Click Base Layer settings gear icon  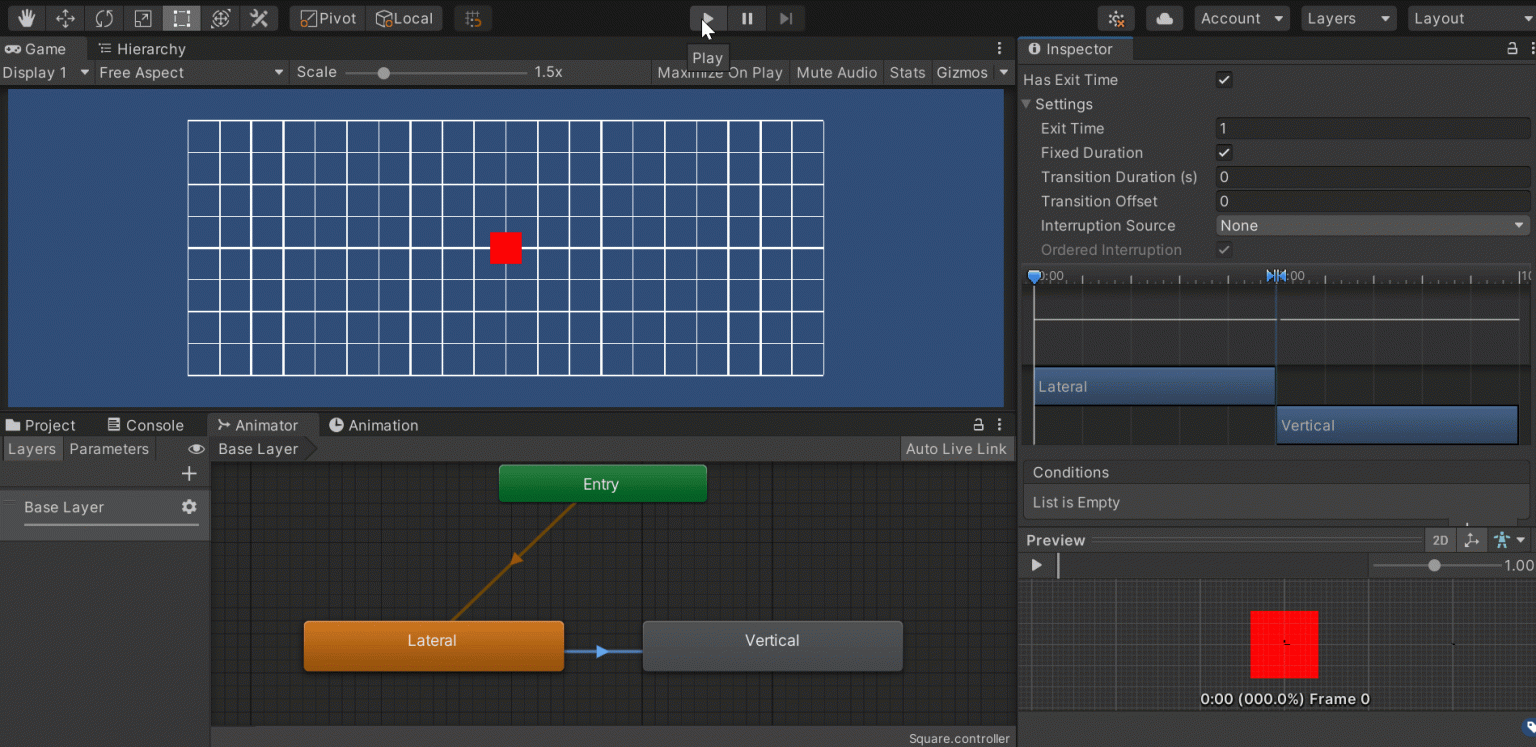pyautogui.click(x=189, y=507)
